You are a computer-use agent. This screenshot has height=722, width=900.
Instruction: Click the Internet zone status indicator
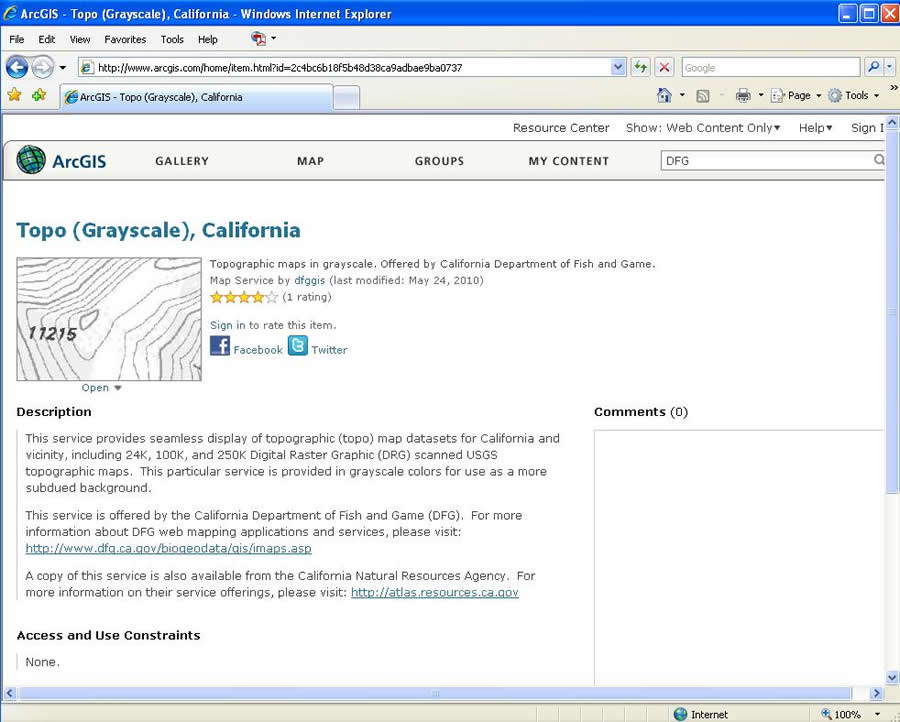coord(701,715)
